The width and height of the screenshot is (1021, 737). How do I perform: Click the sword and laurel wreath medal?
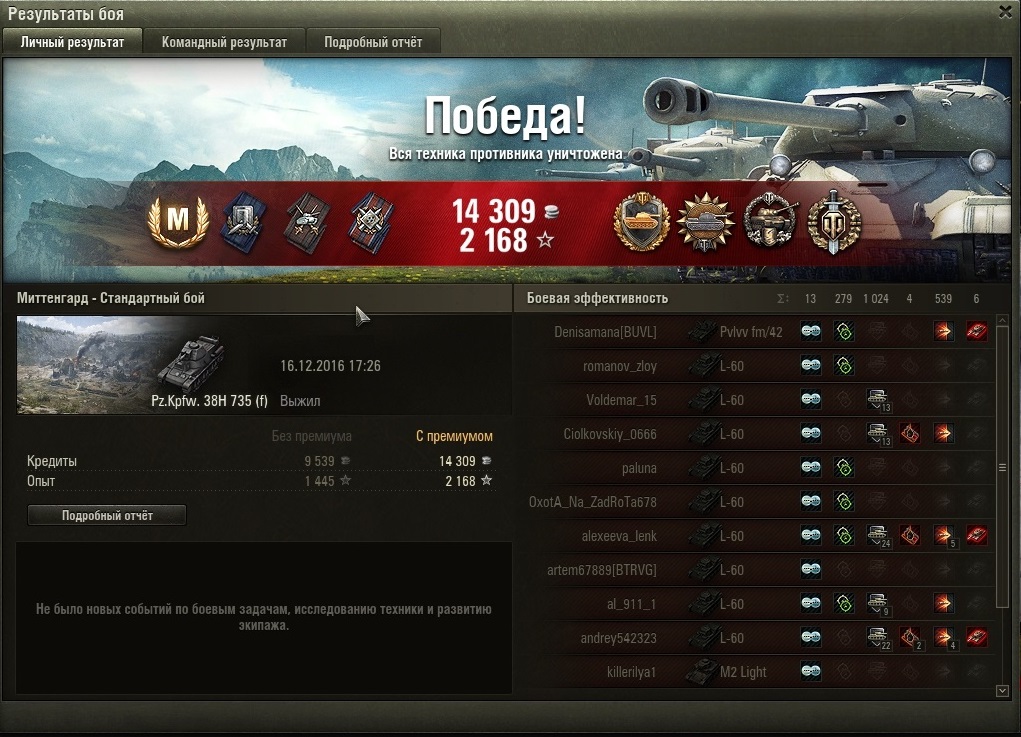pyautogui.click(x=833, y=223)
